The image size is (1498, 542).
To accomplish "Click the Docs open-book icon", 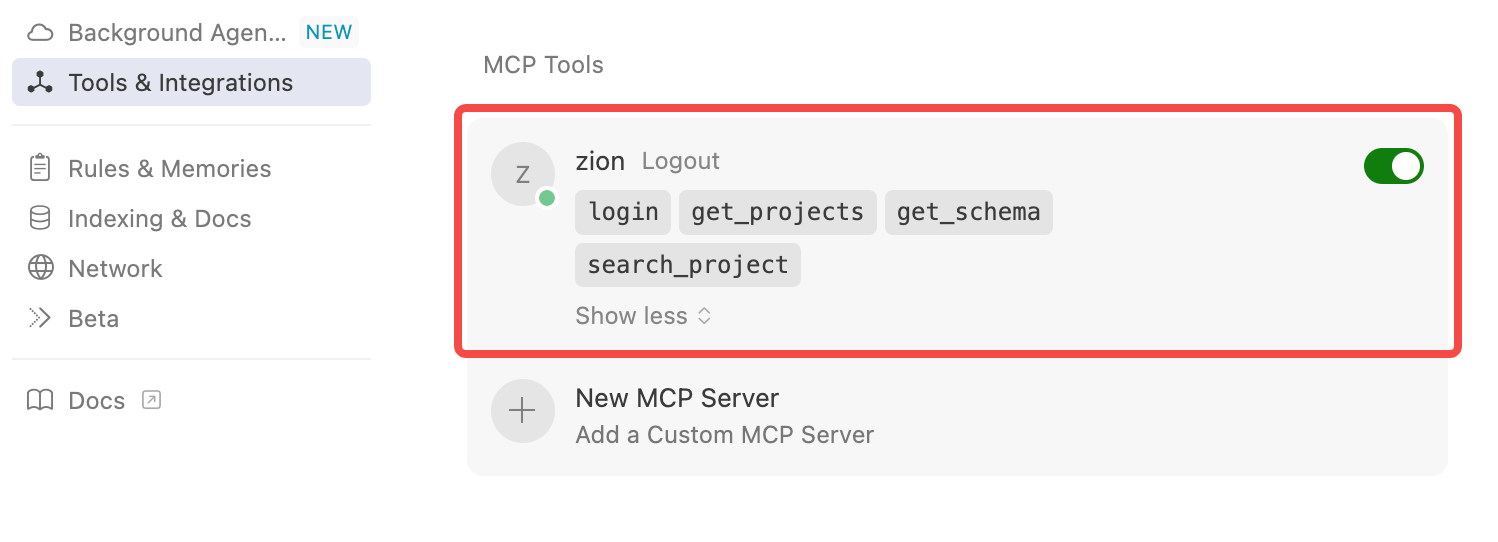I will click(40, 401).
